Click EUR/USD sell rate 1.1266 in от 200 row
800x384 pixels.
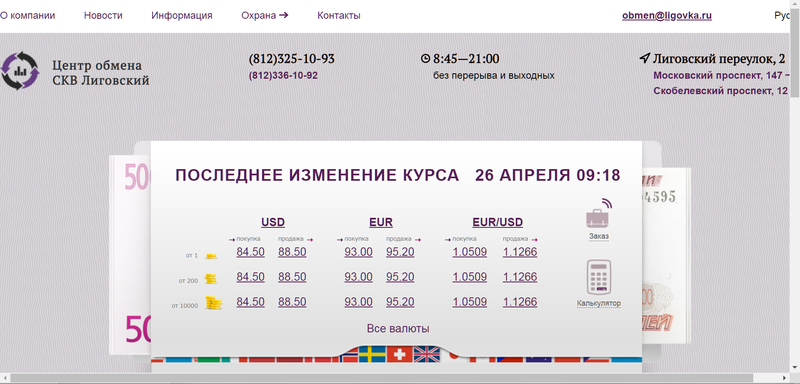(x=520, y=277)
